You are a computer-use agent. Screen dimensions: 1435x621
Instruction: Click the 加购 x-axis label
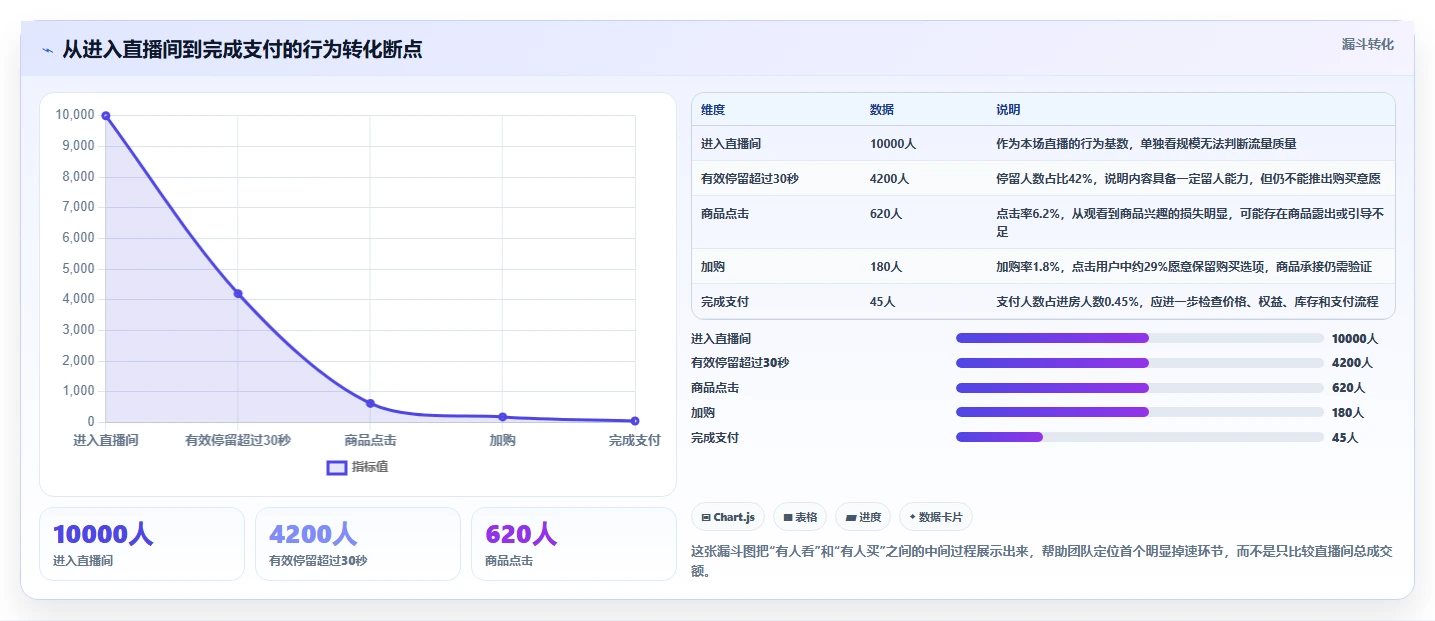(502, 440)
